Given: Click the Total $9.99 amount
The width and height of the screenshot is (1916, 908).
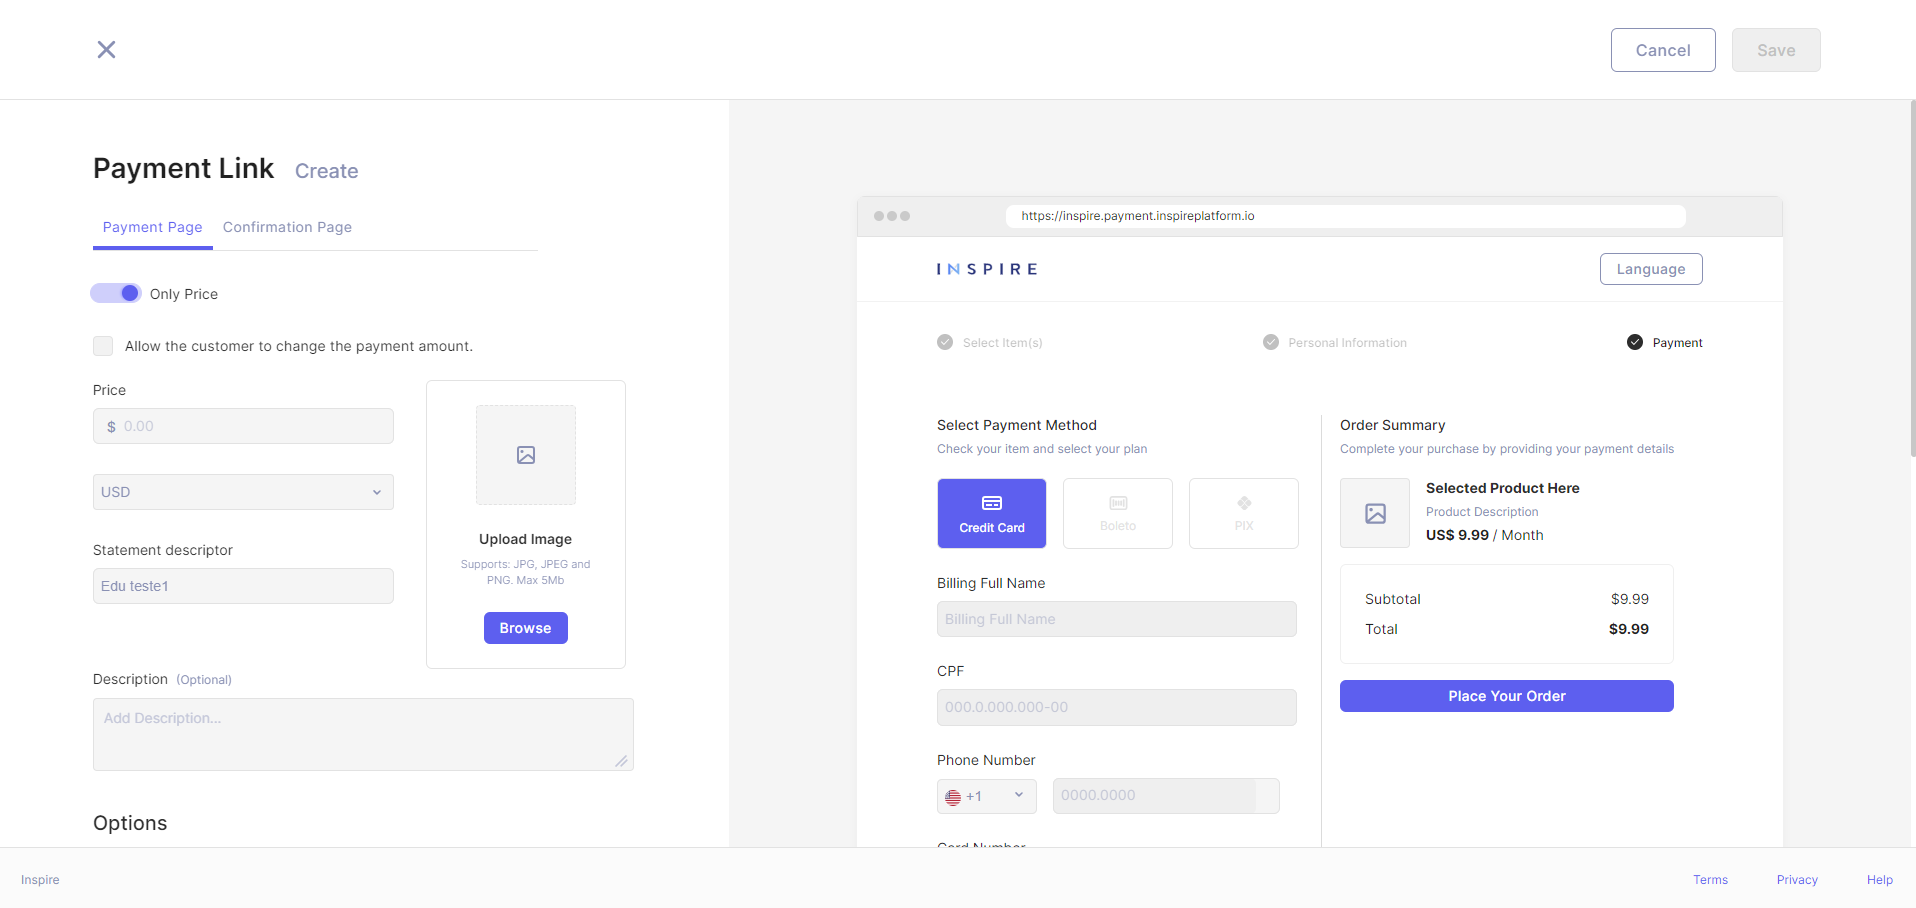Looking at the screenshot, I should 1629,629.
